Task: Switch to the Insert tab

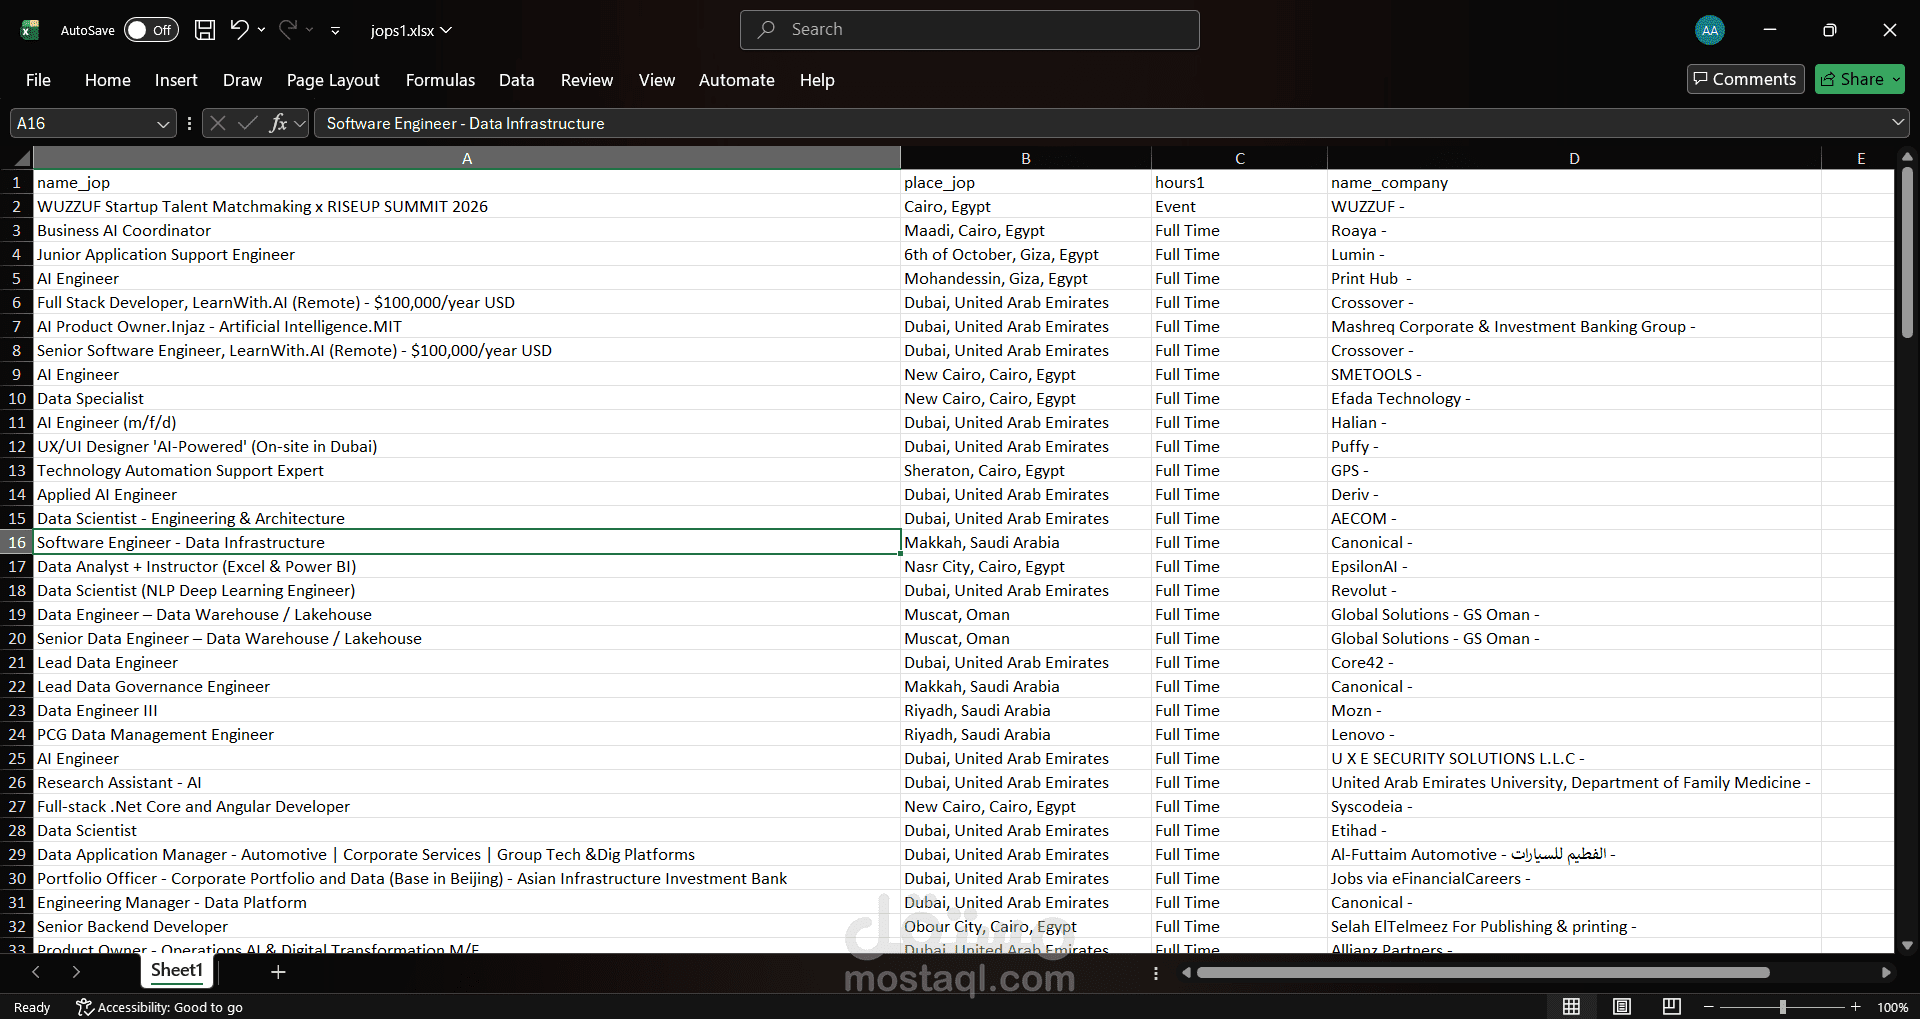Action: (176, 80)
